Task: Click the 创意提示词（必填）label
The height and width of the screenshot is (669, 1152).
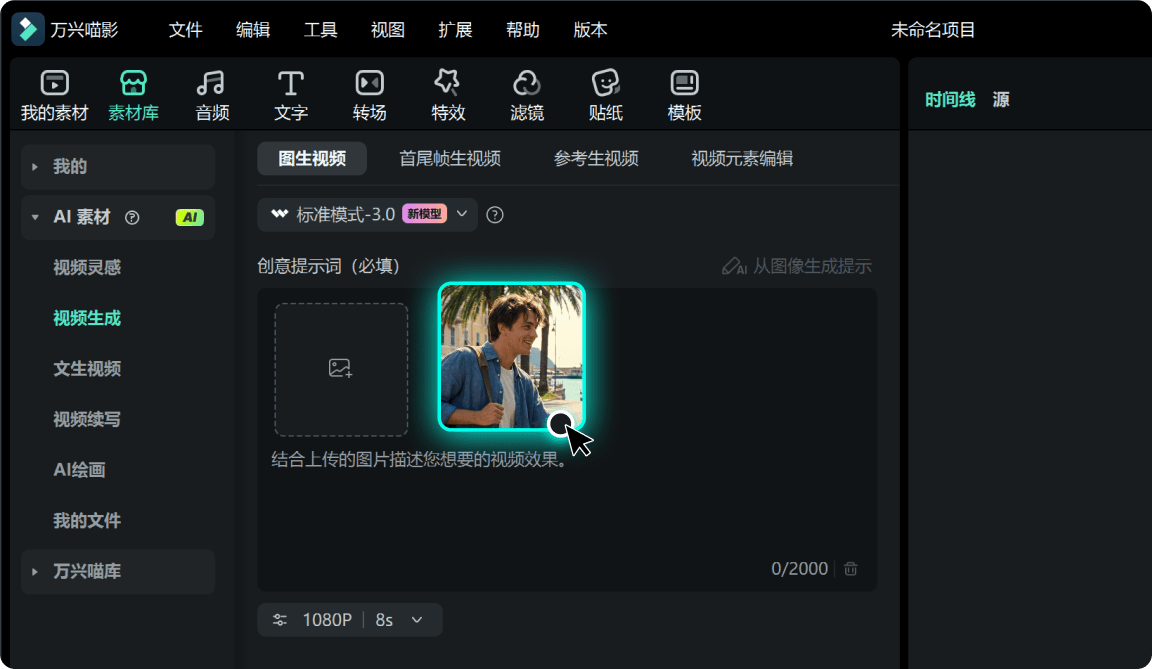Action: click(x=328, y=266)
